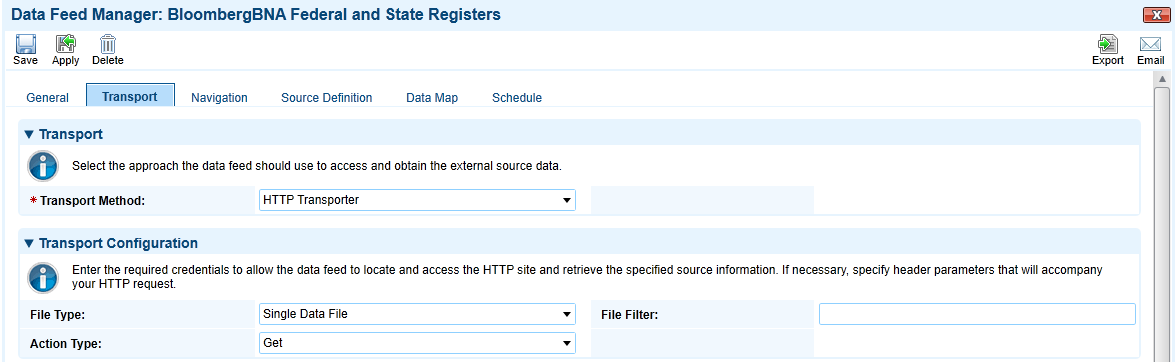Go to the Source Definition tab
The height and width of the screenshot is (362, 1175).
coord(327,97)
